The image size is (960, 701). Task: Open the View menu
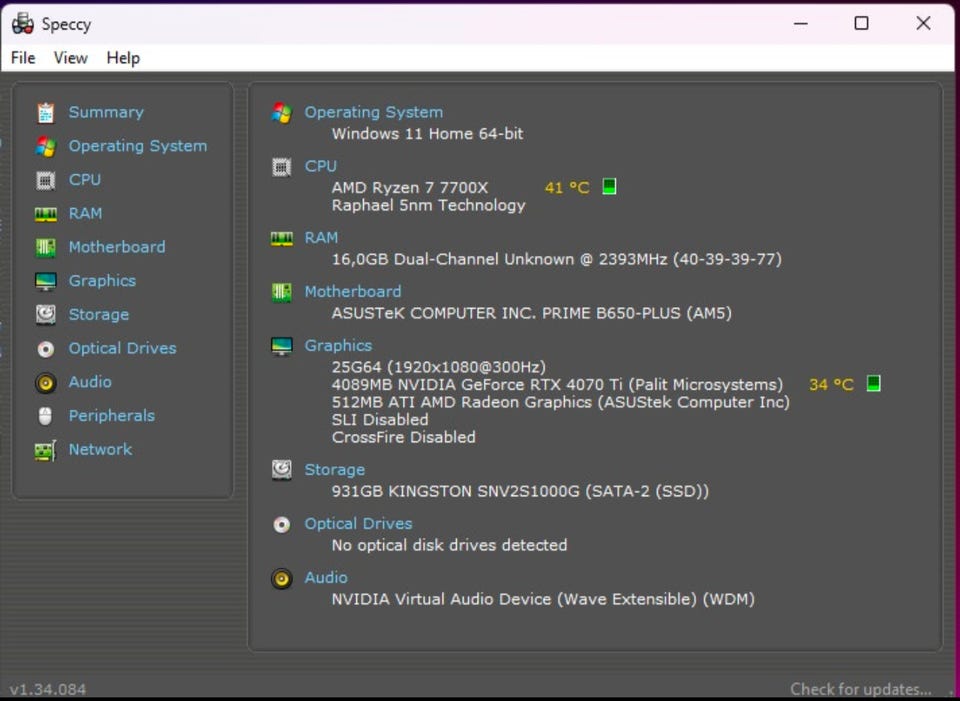coord(70,58)
